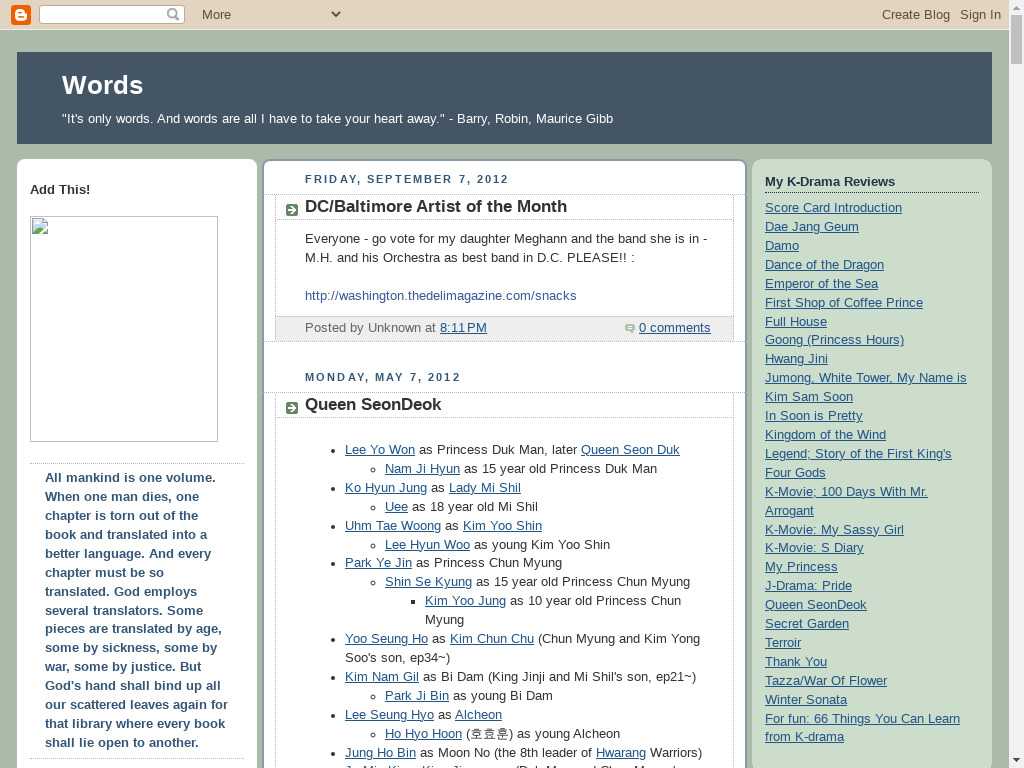Click Sign In in the top bar

pos(979,14)
